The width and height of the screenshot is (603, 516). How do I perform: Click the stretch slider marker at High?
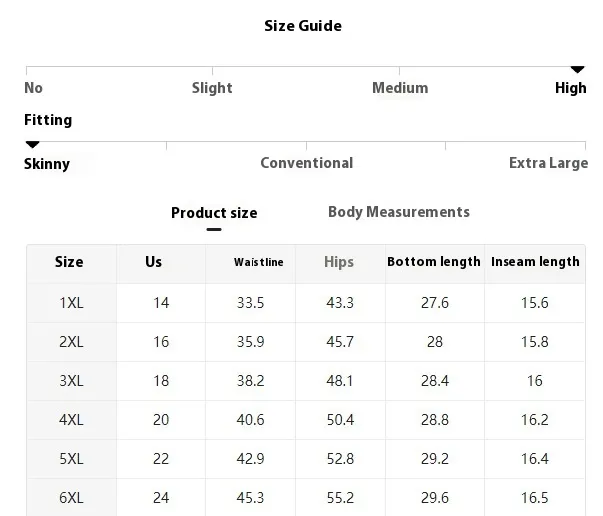pos(577,67)
